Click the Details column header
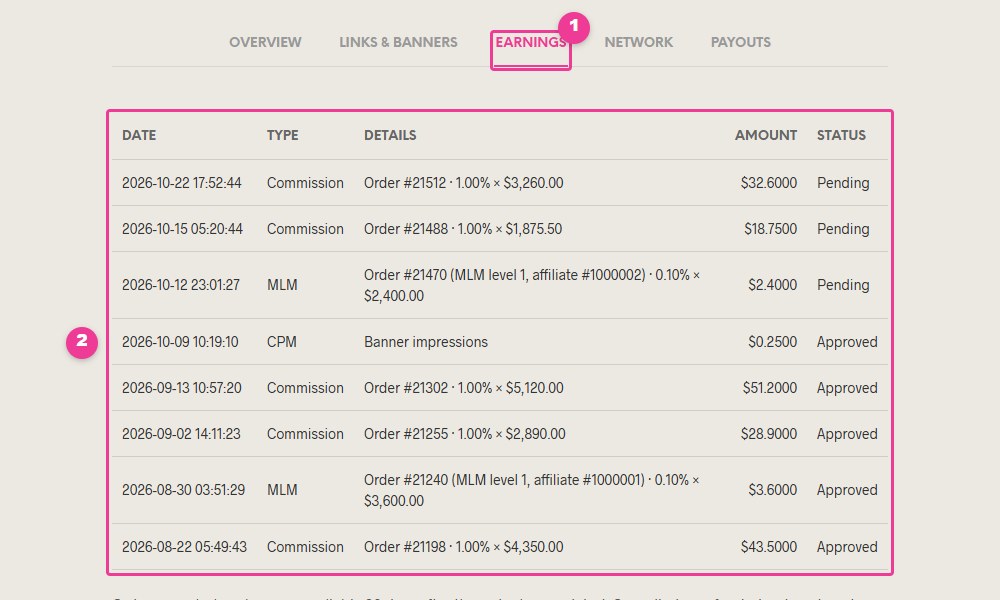Screen dimensions: 1000x600 tap(390, 135)
